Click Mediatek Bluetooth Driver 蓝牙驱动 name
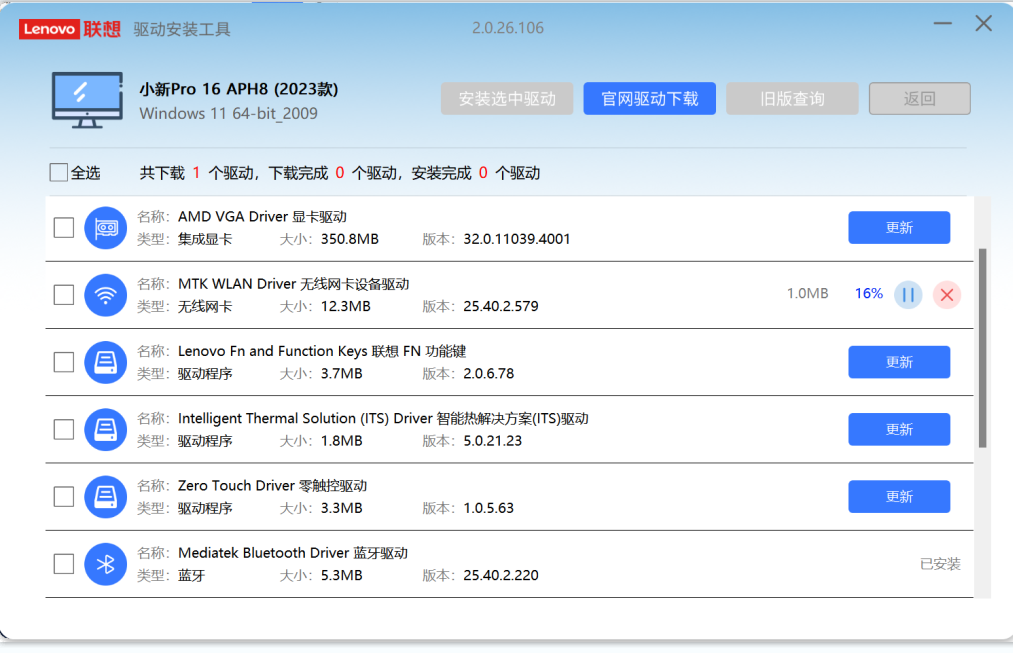Screen dimensions: 1013x653 click(x=293, y=553)
